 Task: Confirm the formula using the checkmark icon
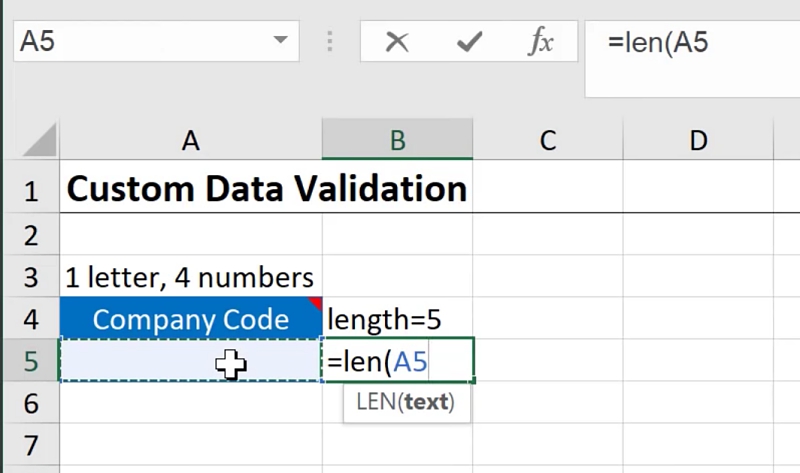point(468,42)
